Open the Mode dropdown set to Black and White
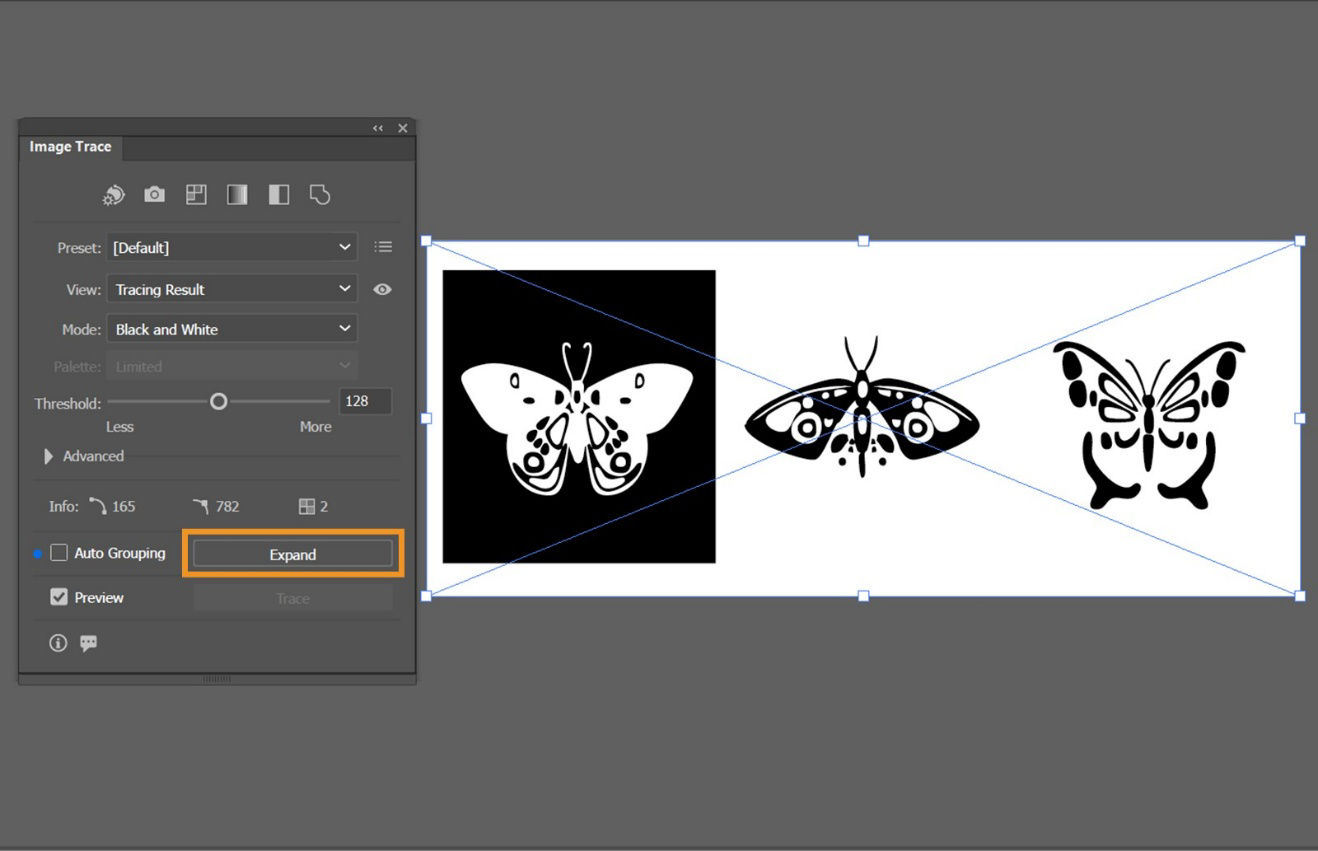The width and height of the screenshot is (1318, 851). (x=232, y=328)
